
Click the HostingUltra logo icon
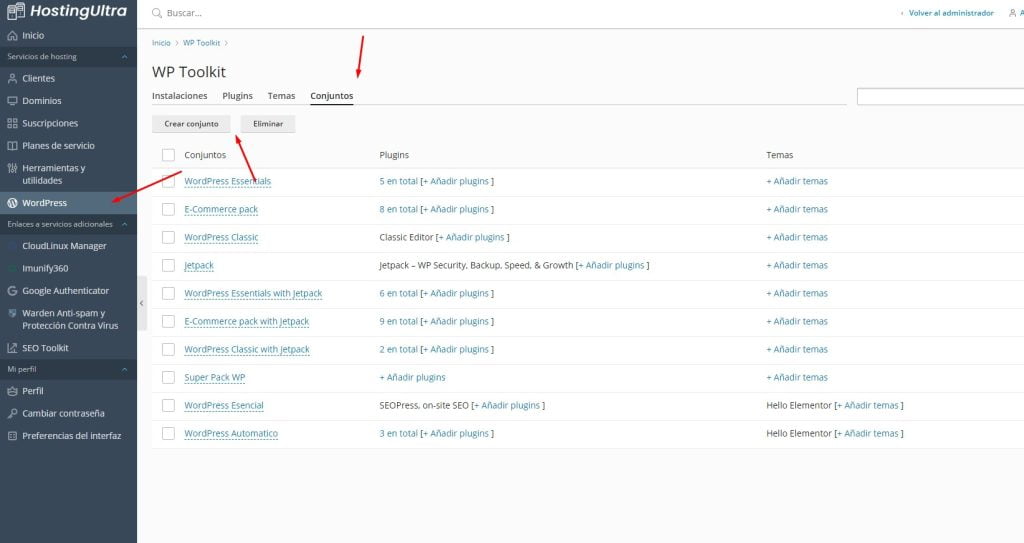point(16,10)
